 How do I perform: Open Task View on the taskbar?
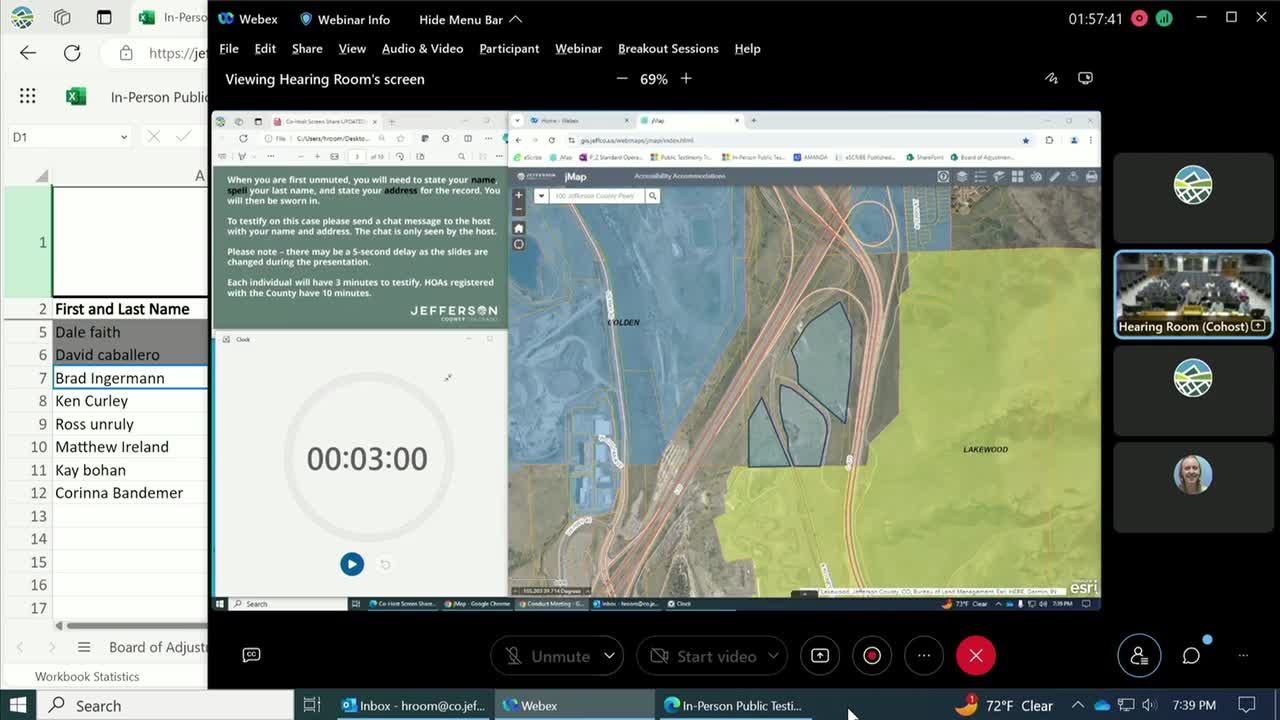pos(311,705)
